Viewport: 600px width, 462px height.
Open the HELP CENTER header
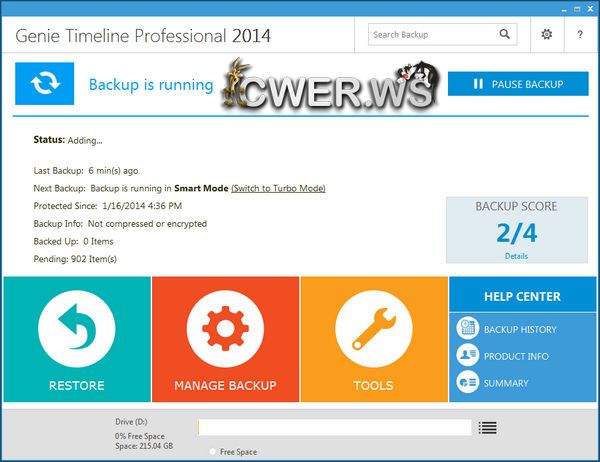[523, 296]
